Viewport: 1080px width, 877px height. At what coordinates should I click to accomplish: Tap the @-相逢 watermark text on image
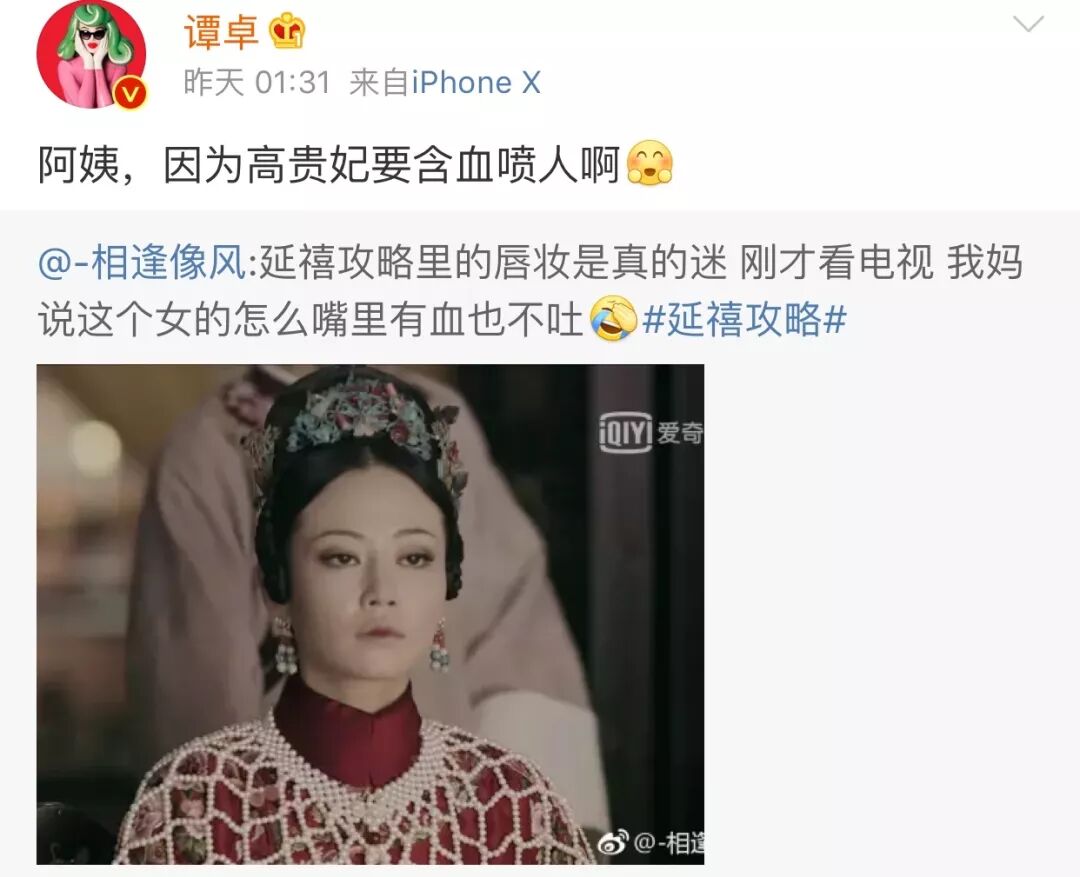[x=668, y=842]
